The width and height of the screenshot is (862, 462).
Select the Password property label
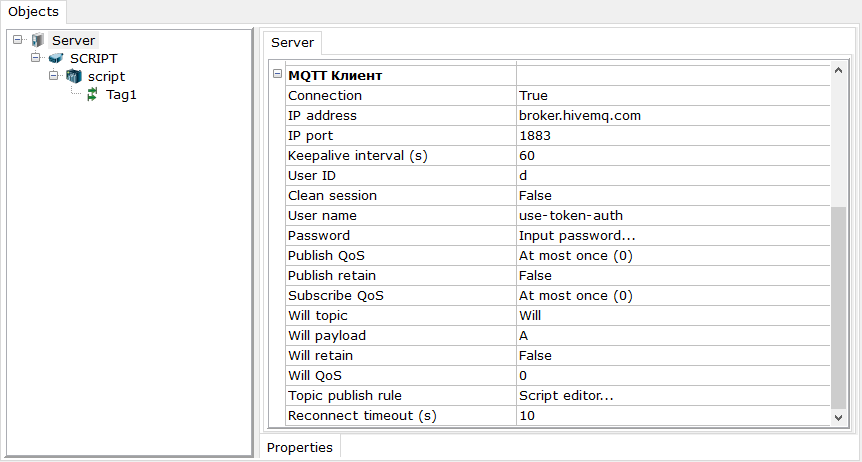pyautogui.click(x=319, y=235)
